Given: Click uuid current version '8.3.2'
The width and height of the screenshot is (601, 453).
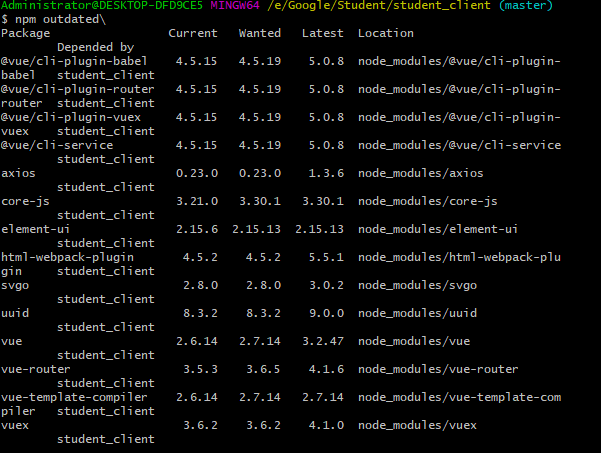Looking at the screenshot, I should click(200, 313).
